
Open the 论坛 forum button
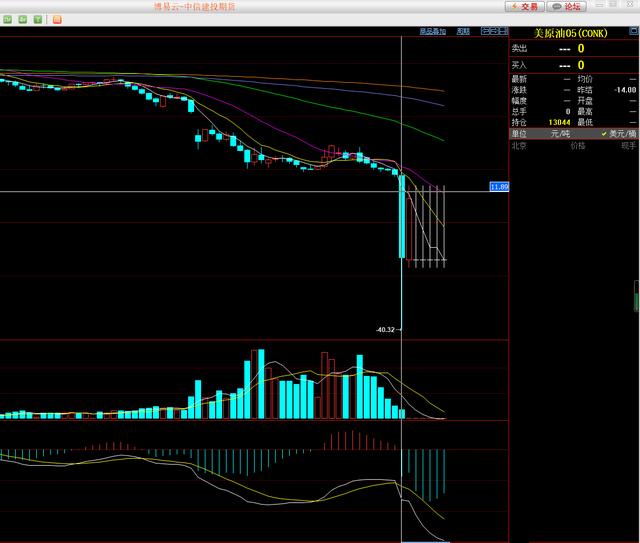click(567, 7)
